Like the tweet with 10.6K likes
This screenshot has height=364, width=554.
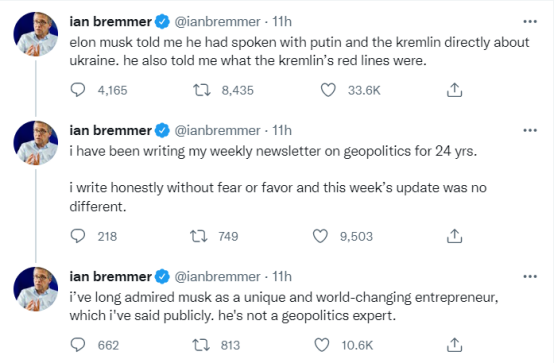[x=322, y=345]
